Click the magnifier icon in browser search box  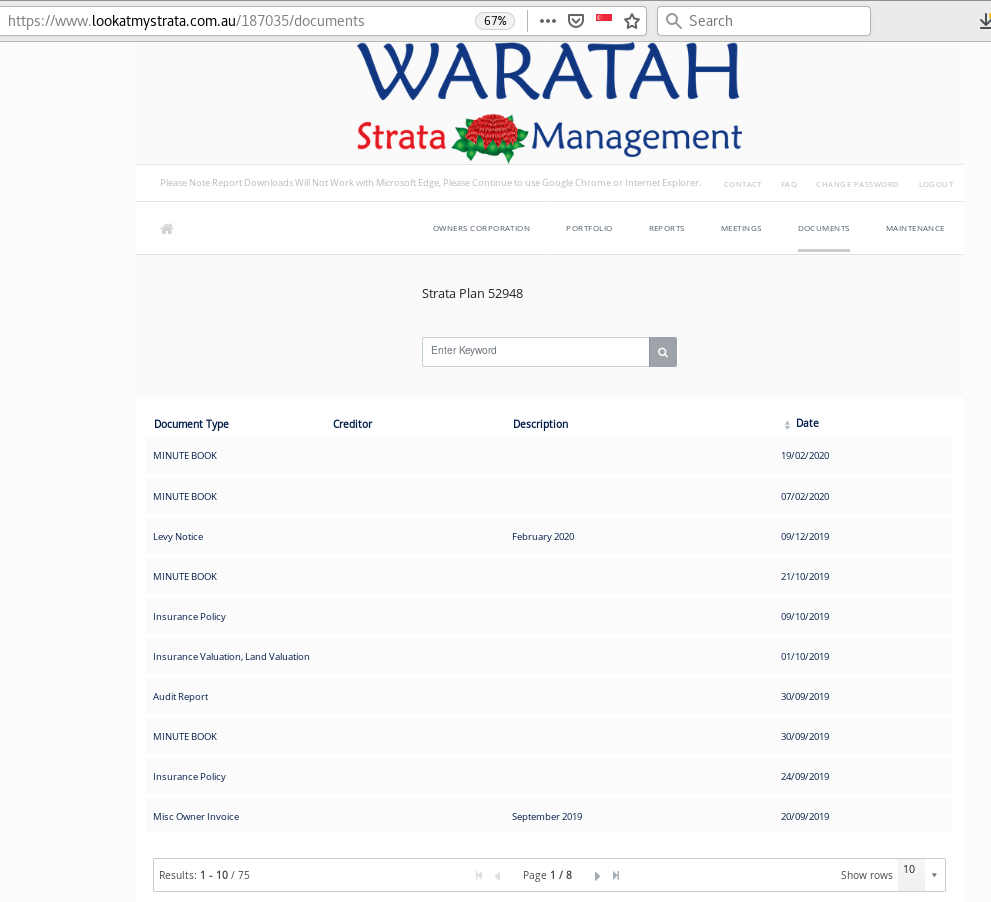click(674, 21)
